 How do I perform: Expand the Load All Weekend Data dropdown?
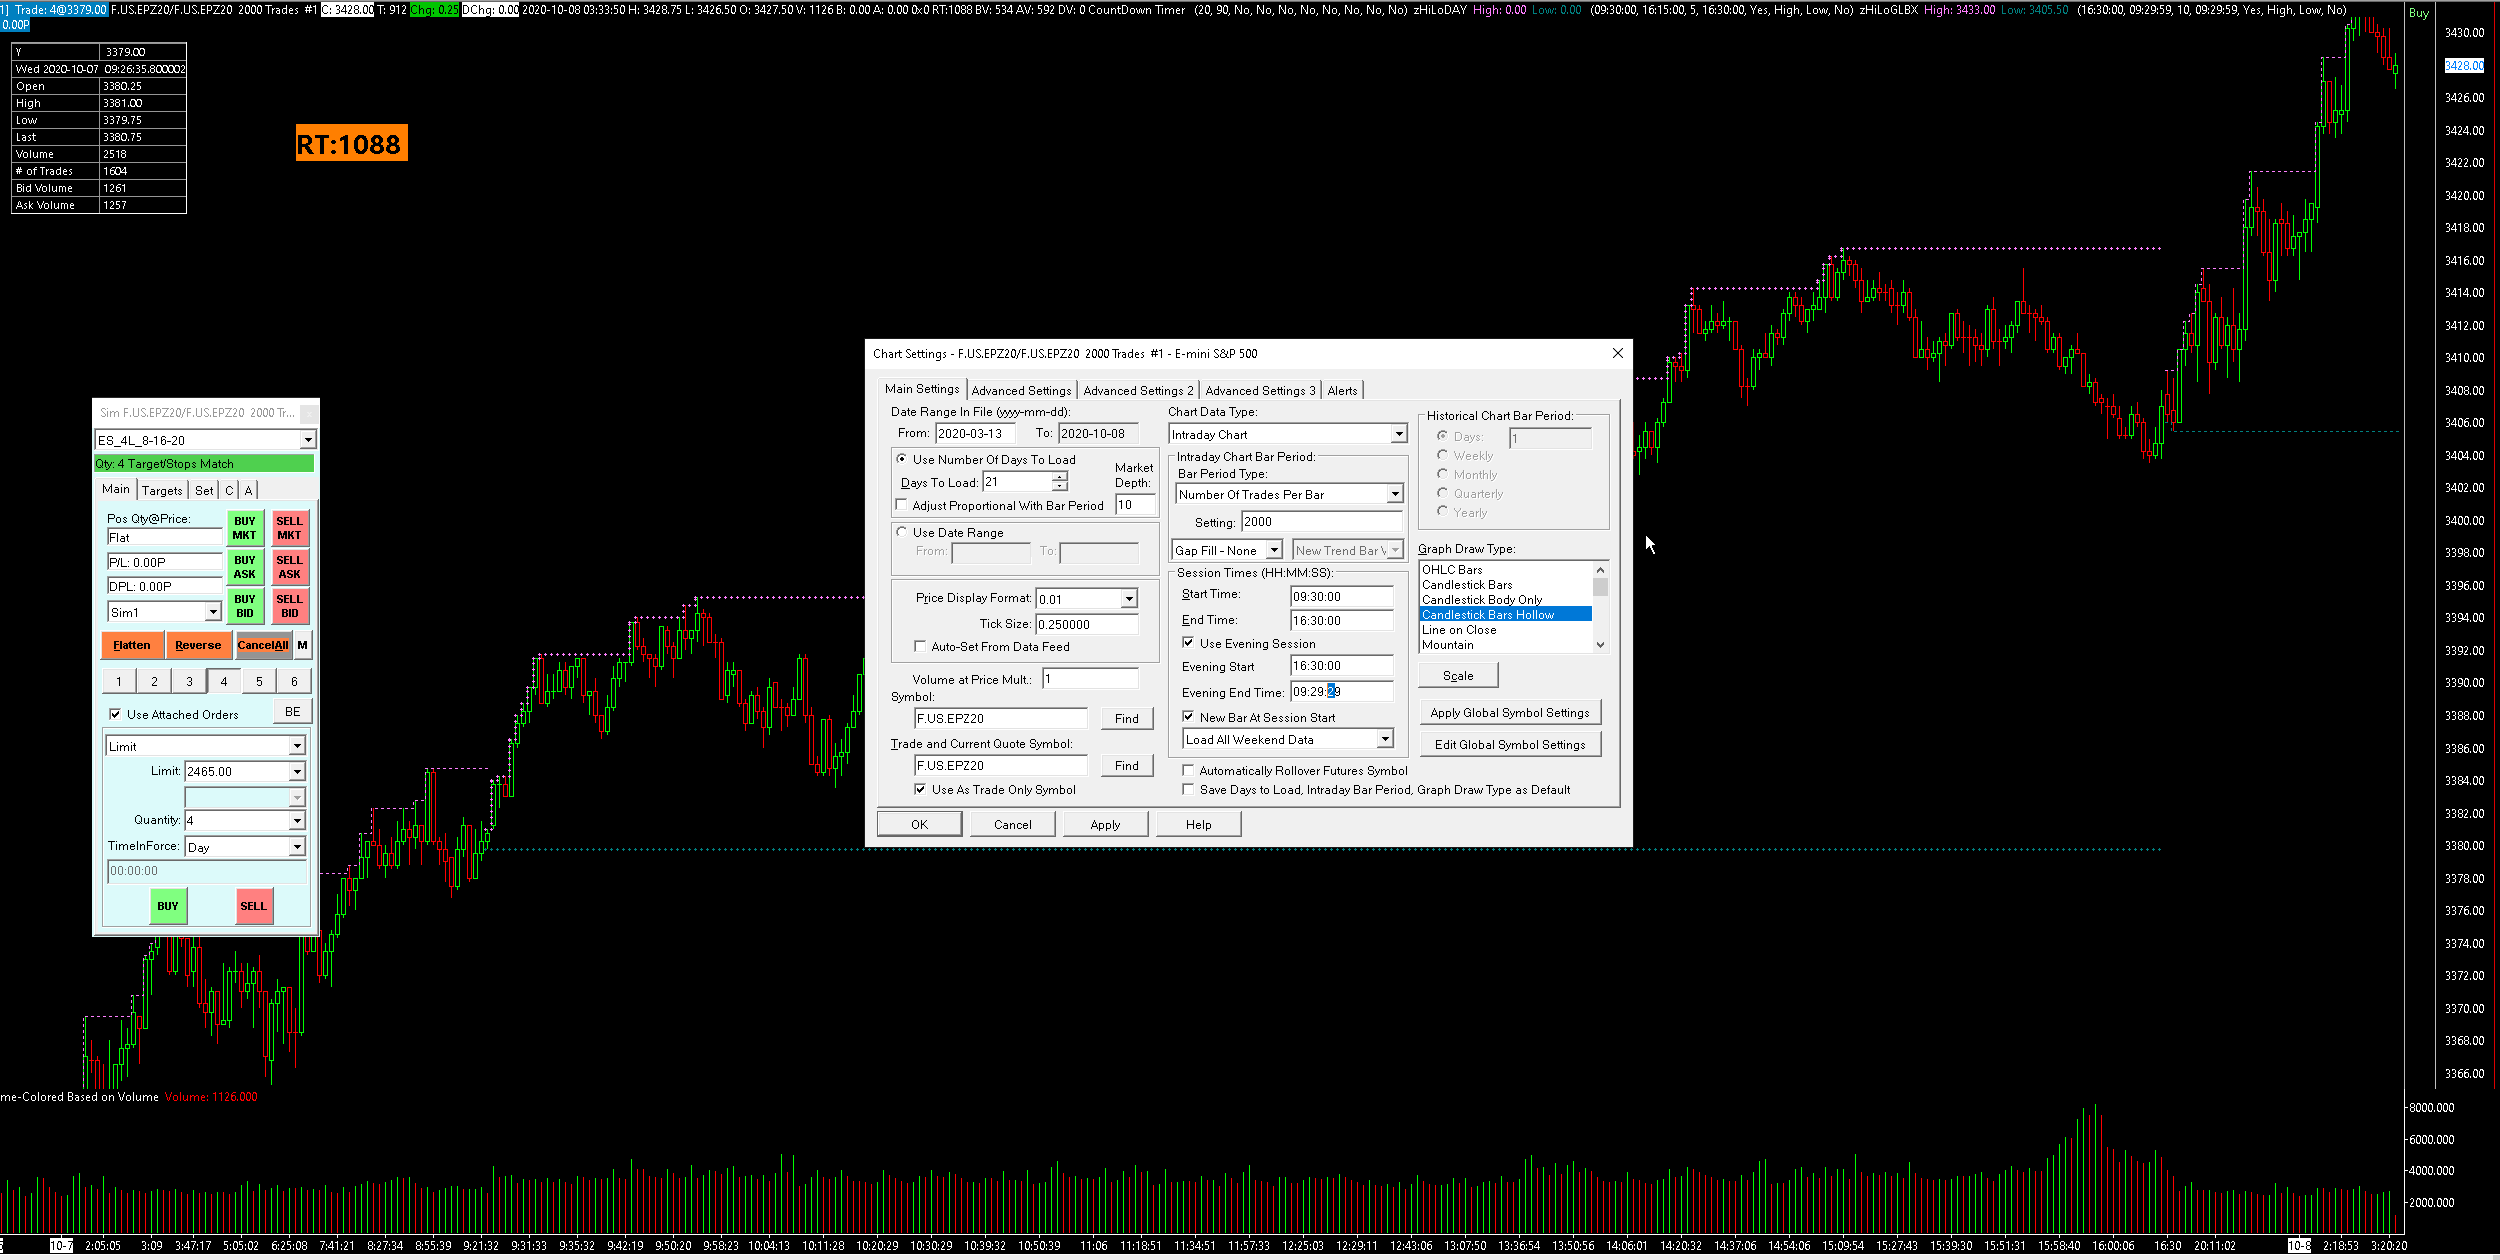tap(1385, 740)
